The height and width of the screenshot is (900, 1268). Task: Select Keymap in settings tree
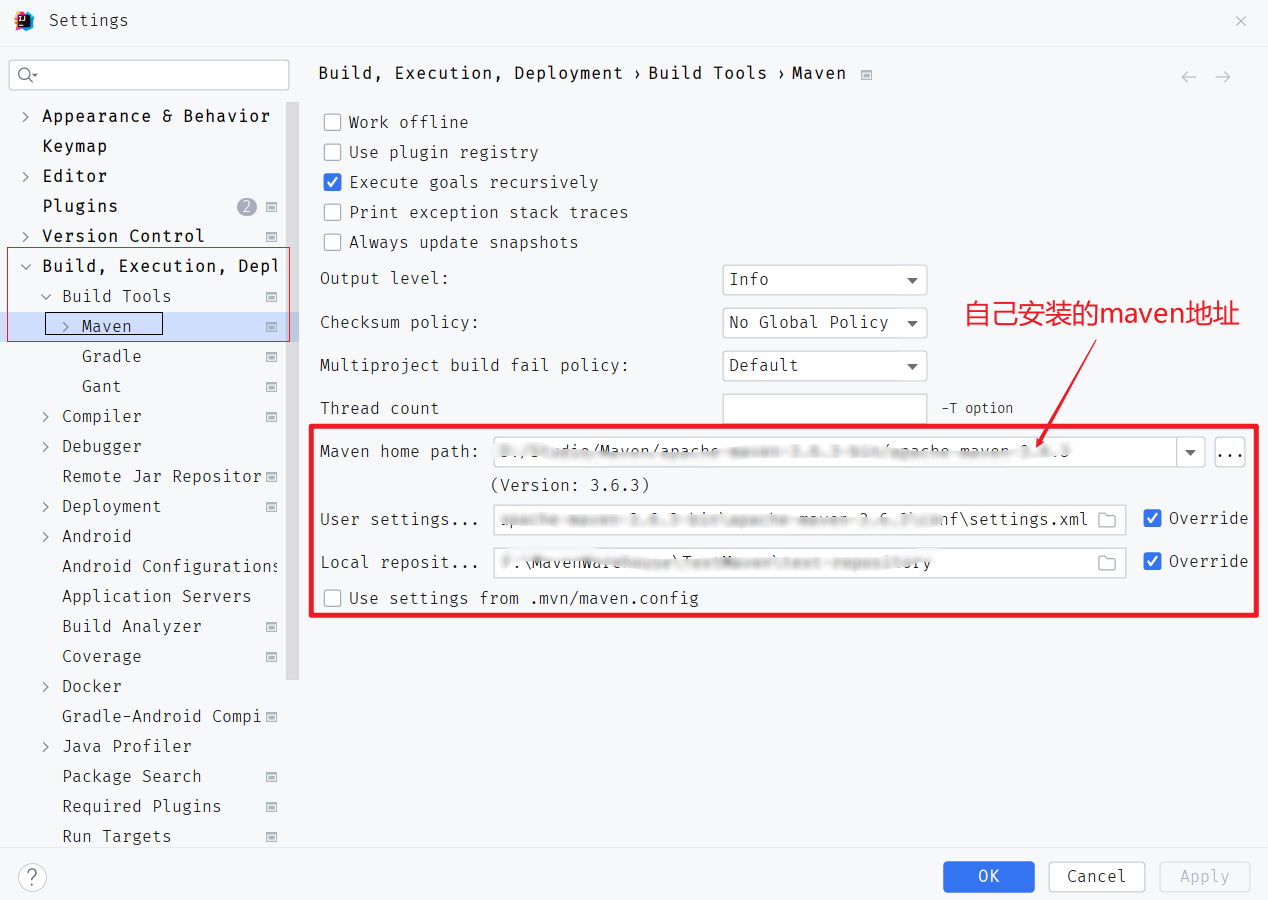(74, 146)
